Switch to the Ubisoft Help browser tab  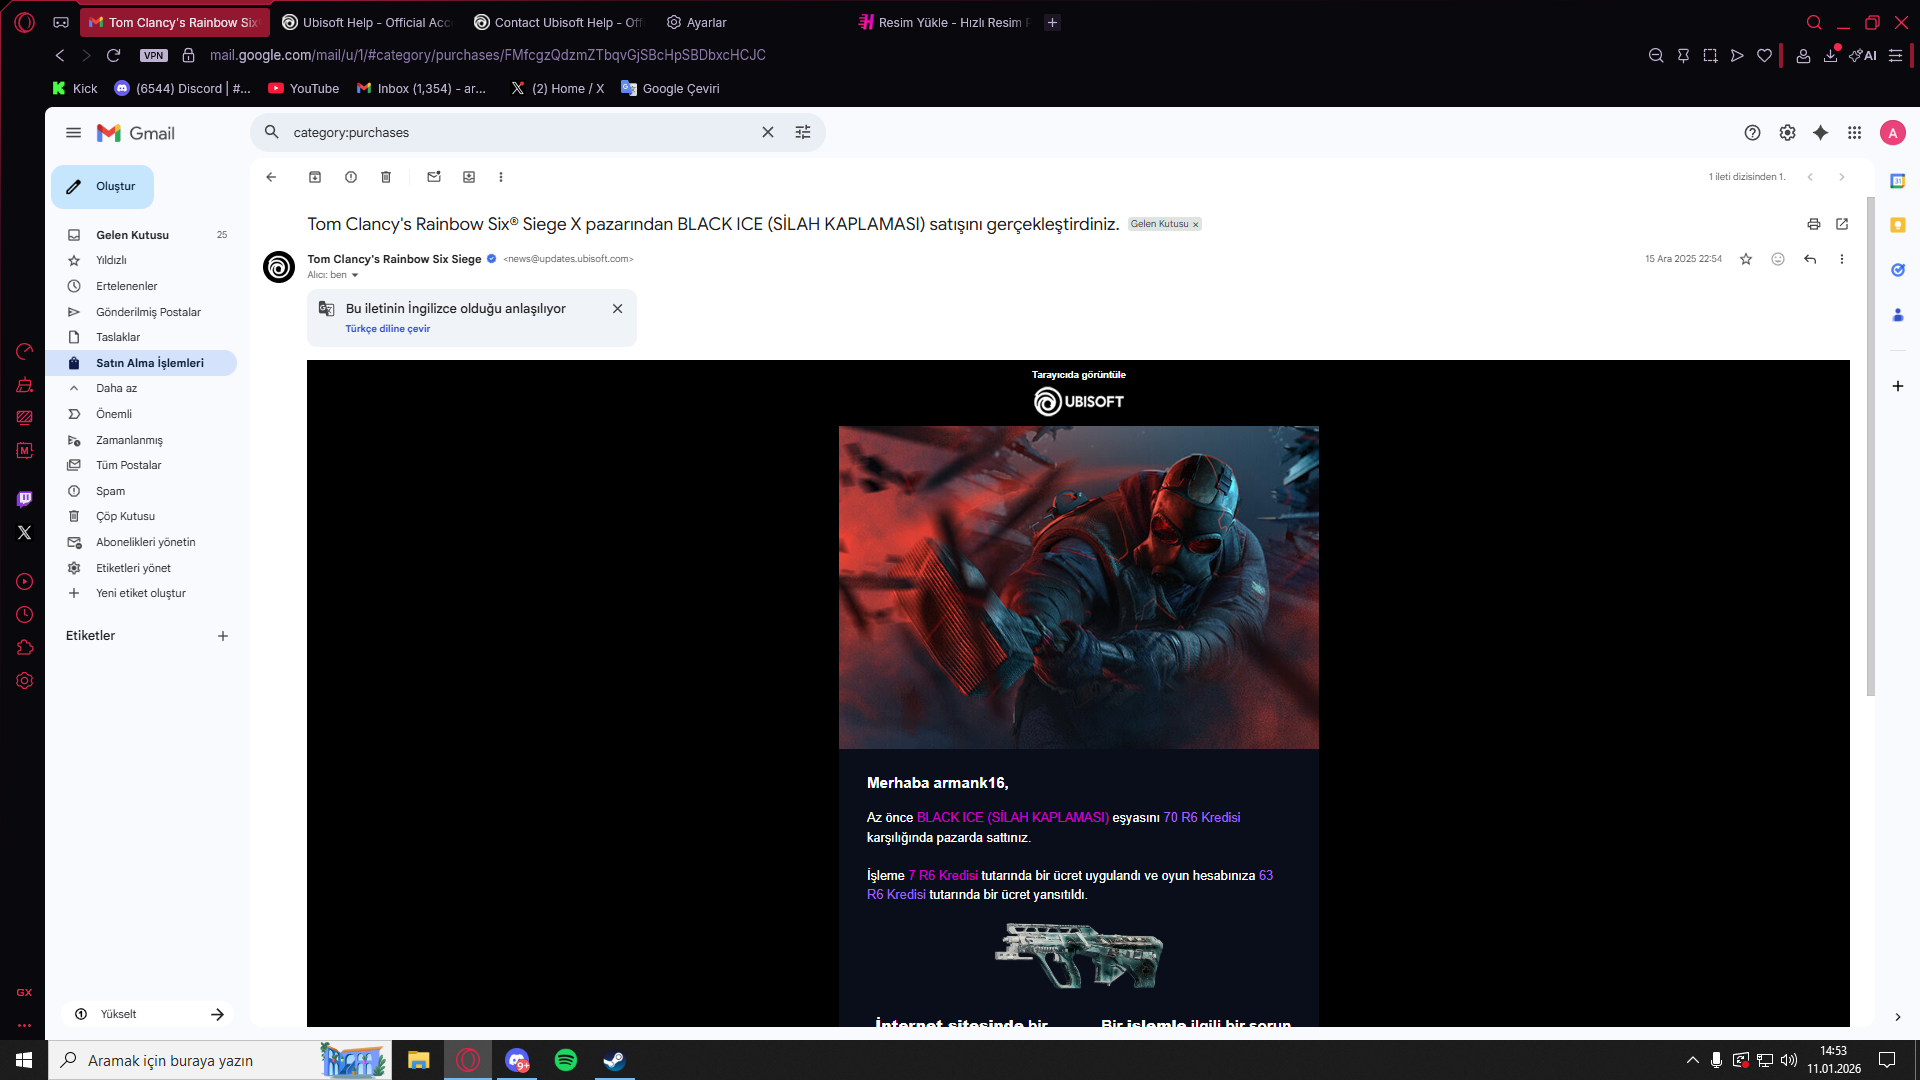pos(367,22)
